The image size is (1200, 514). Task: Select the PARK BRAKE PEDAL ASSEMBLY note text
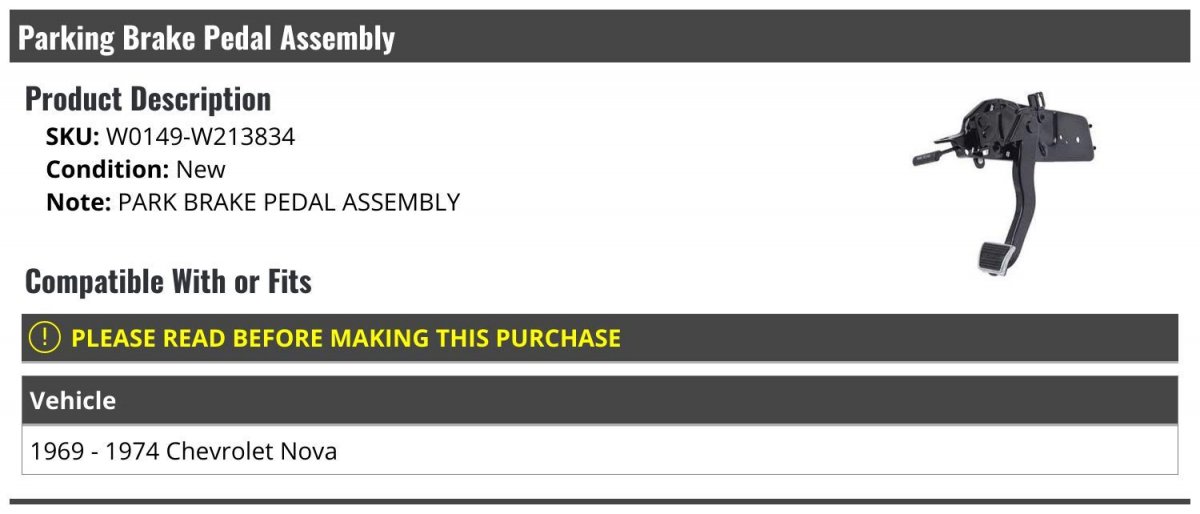pos(289,202)
